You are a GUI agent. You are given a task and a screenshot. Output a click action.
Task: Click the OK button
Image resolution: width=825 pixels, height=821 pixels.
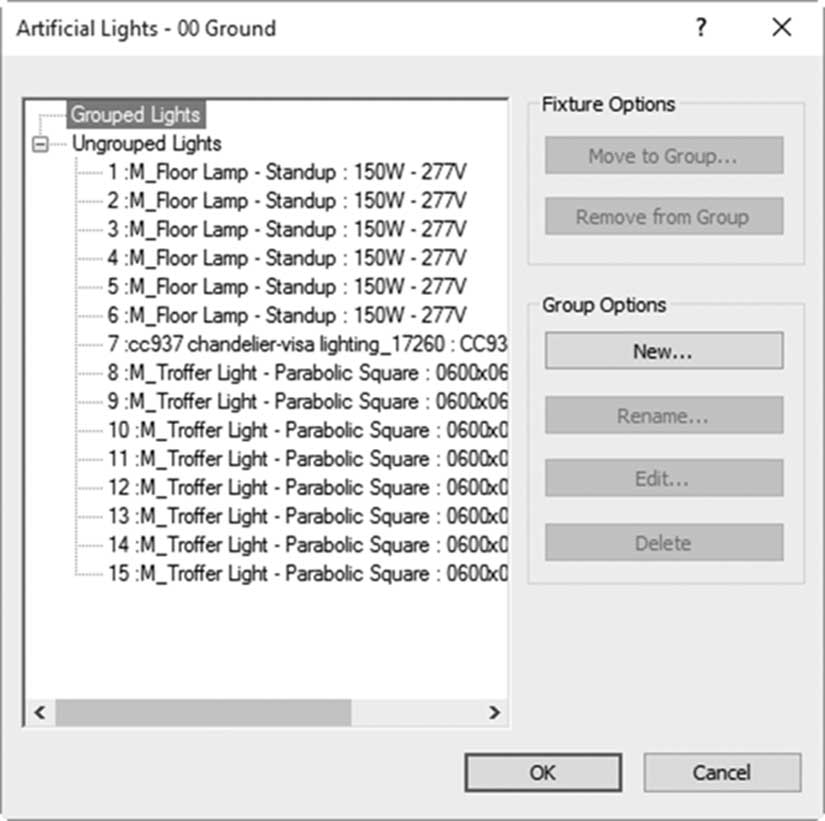[543, 773]
